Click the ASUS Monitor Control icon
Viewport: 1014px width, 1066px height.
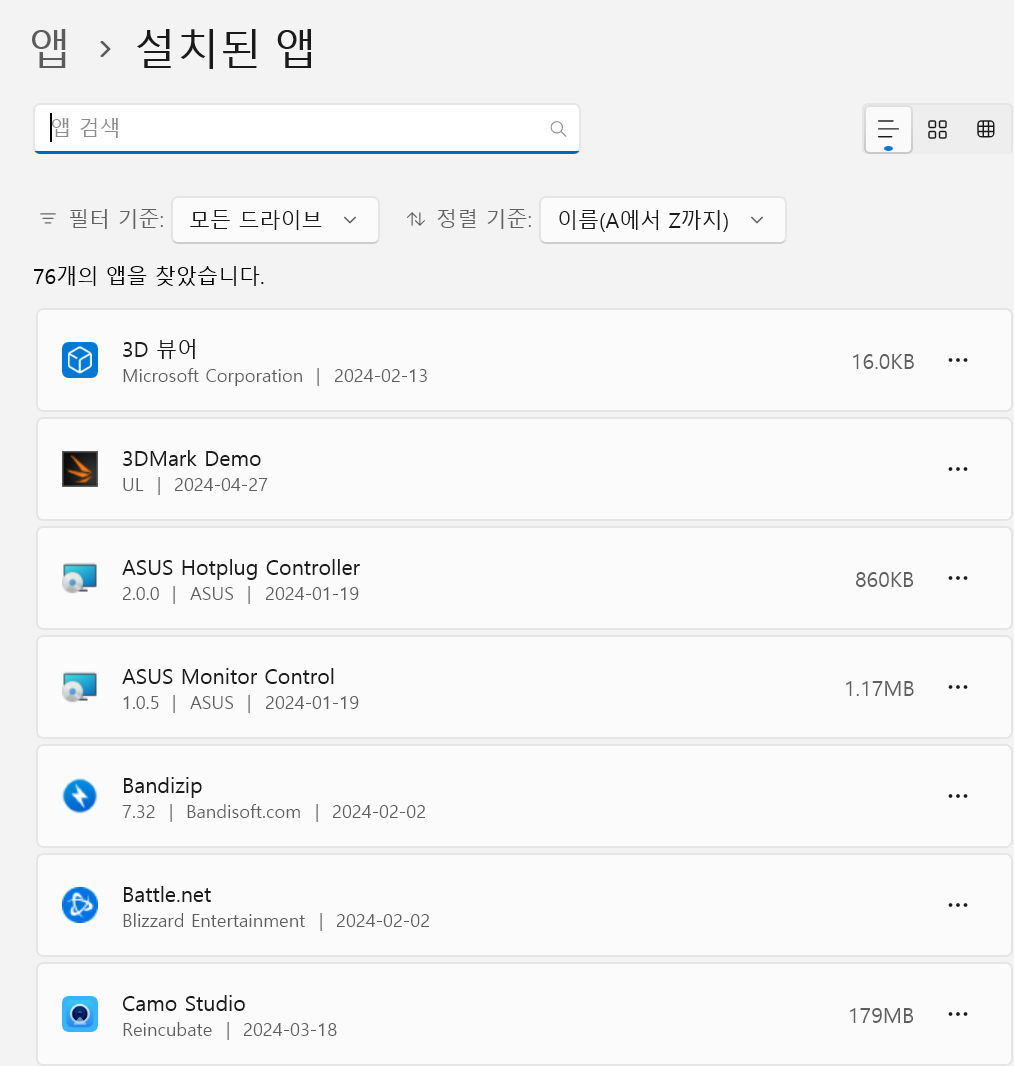click(80, 687)
